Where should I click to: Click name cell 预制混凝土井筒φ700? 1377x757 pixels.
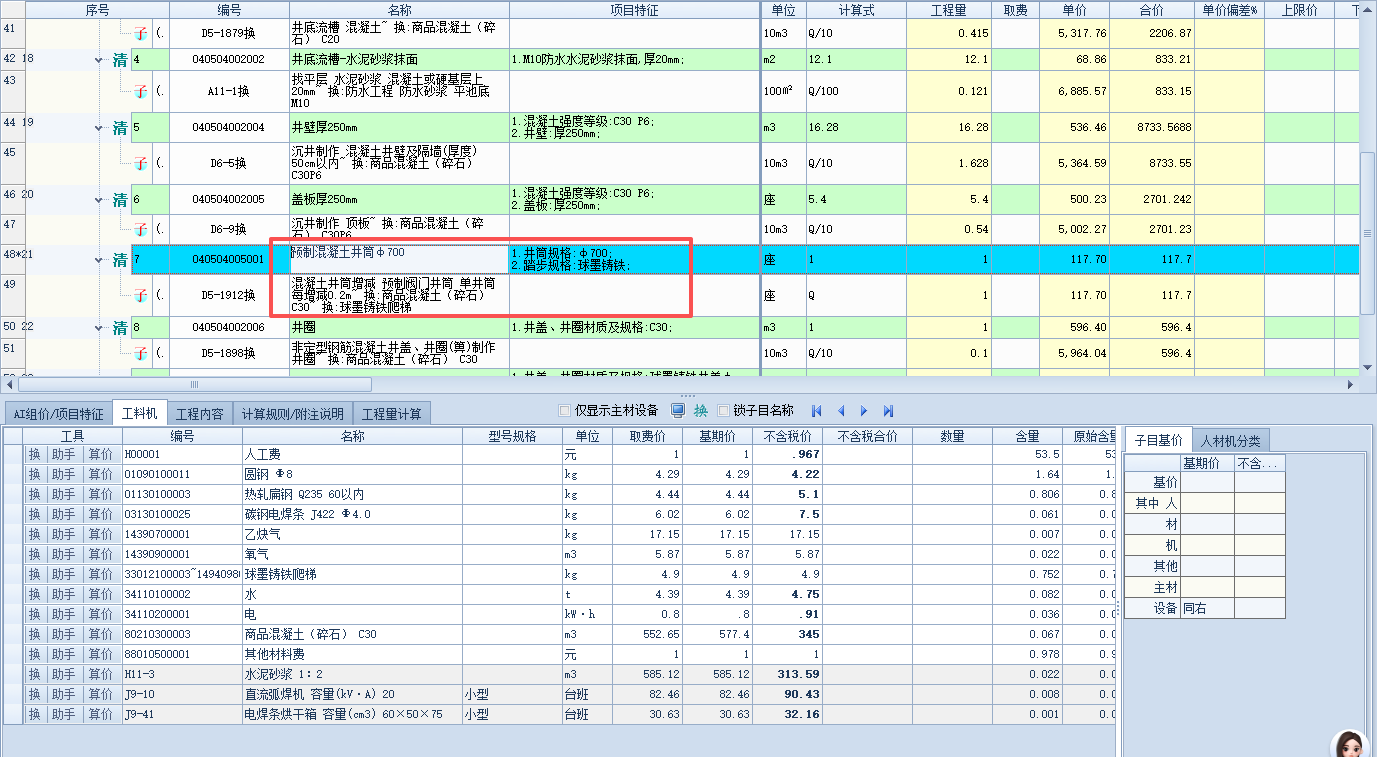point(399,260)
